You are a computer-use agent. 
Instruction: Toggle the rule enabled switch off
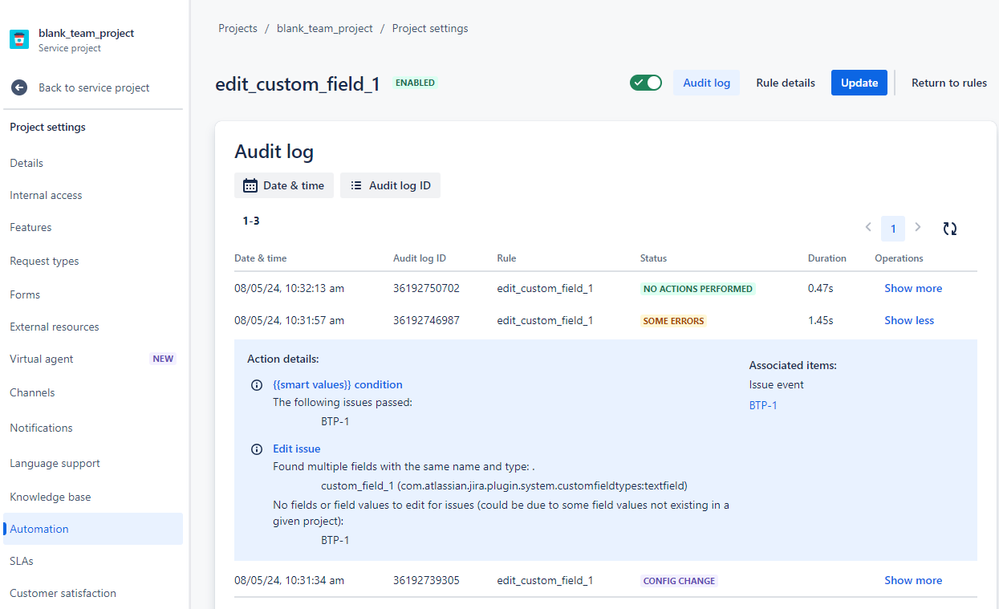(x=646, y=83)
